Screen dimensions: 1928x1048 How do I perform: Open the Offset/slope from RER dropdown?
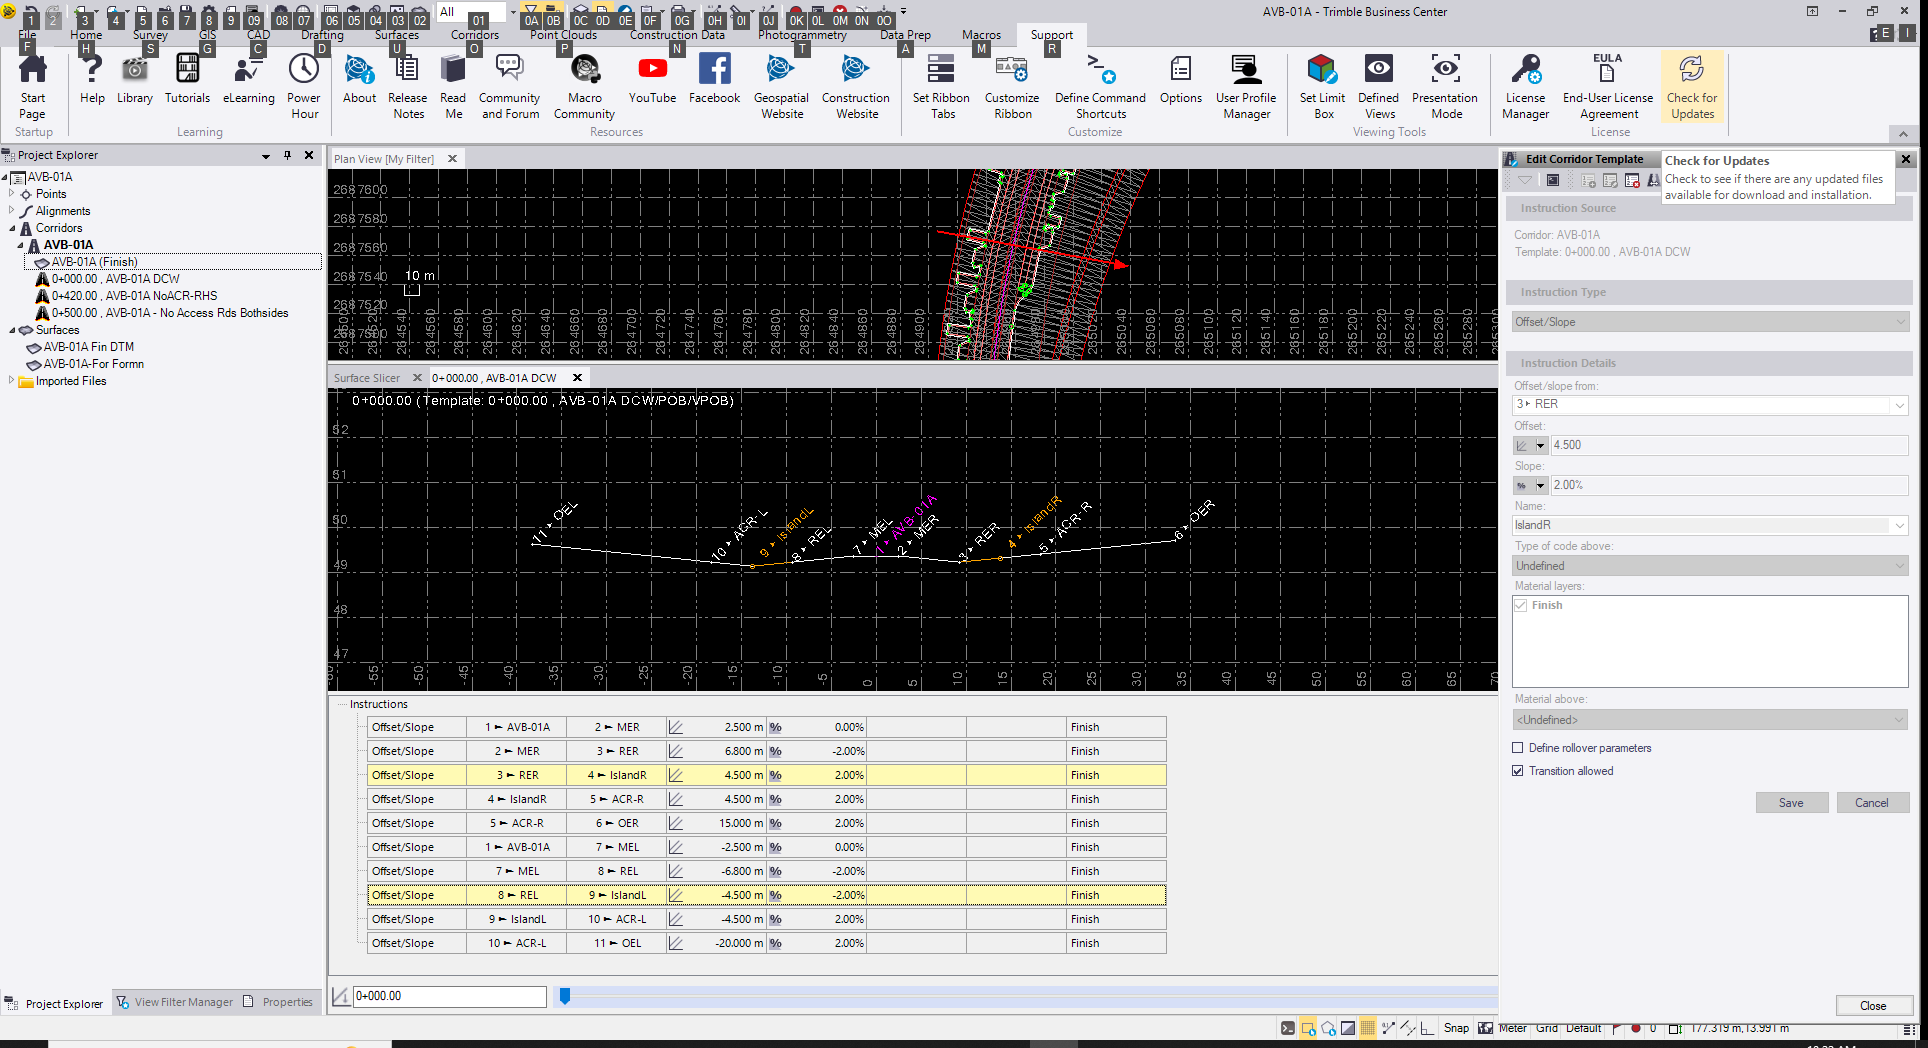click(x=1898, y=405)
